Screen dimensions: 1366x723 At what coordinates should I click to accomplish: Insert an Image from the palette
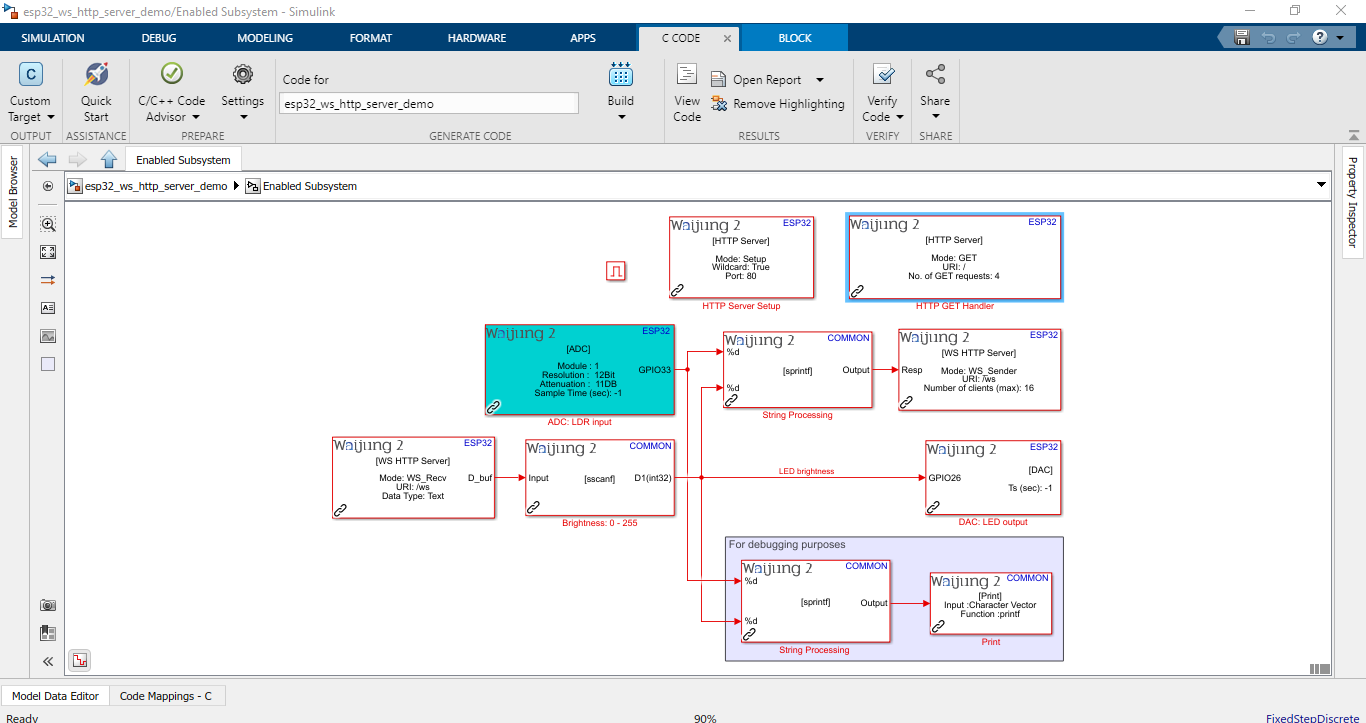[x=48, y=336]
